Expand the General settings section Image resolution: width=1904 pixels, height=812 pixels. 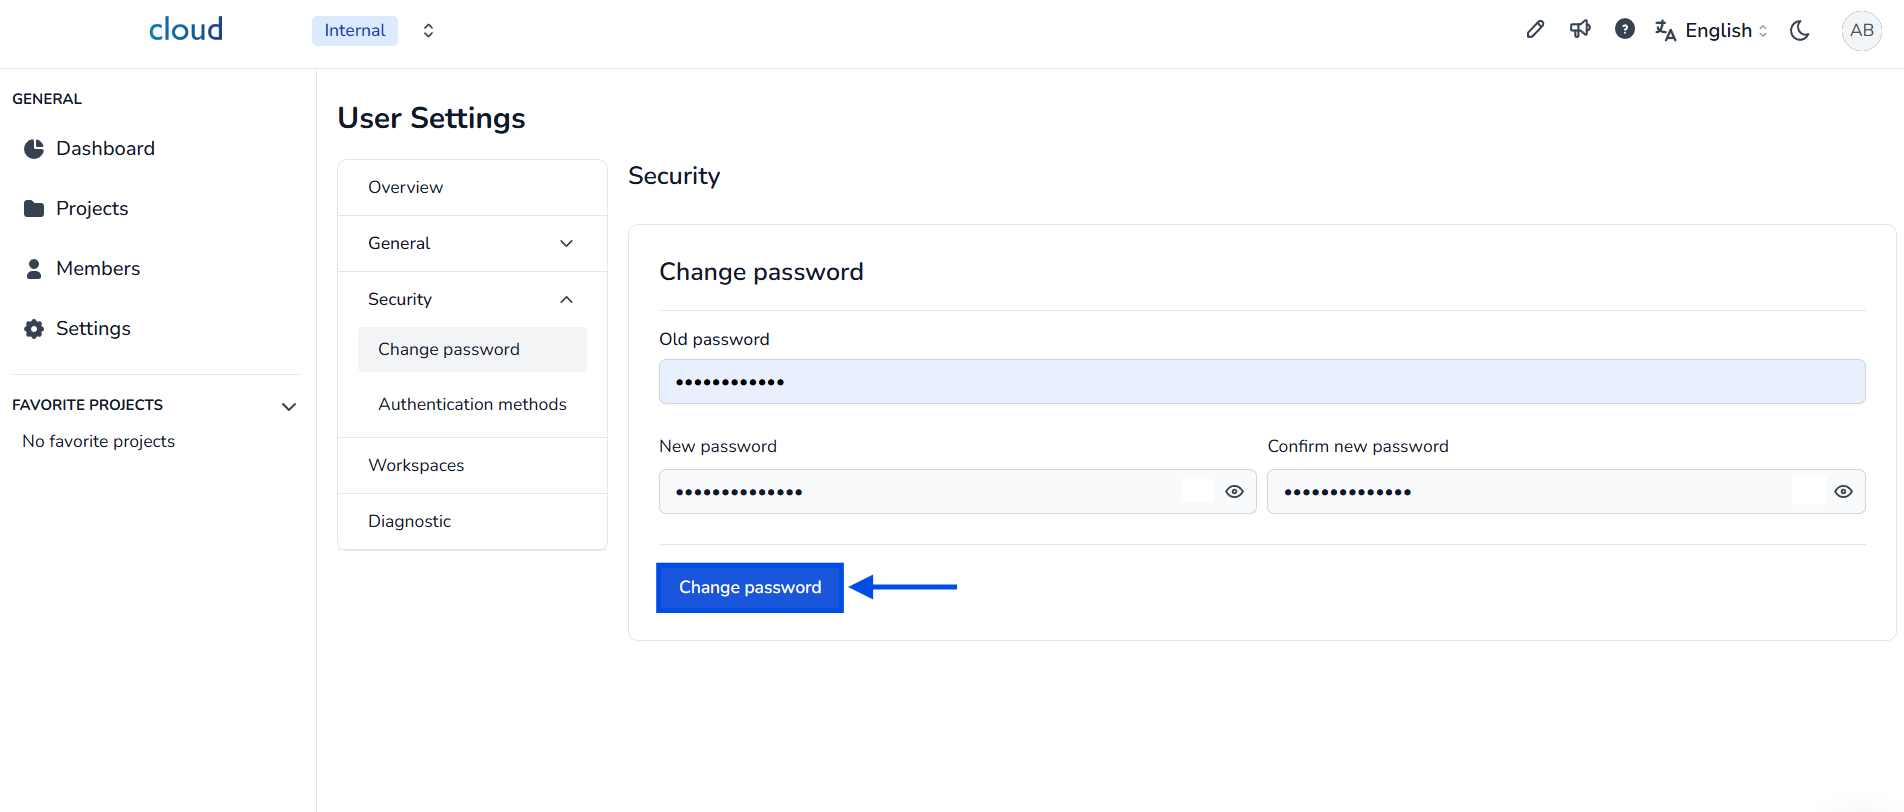pos(566,244)
